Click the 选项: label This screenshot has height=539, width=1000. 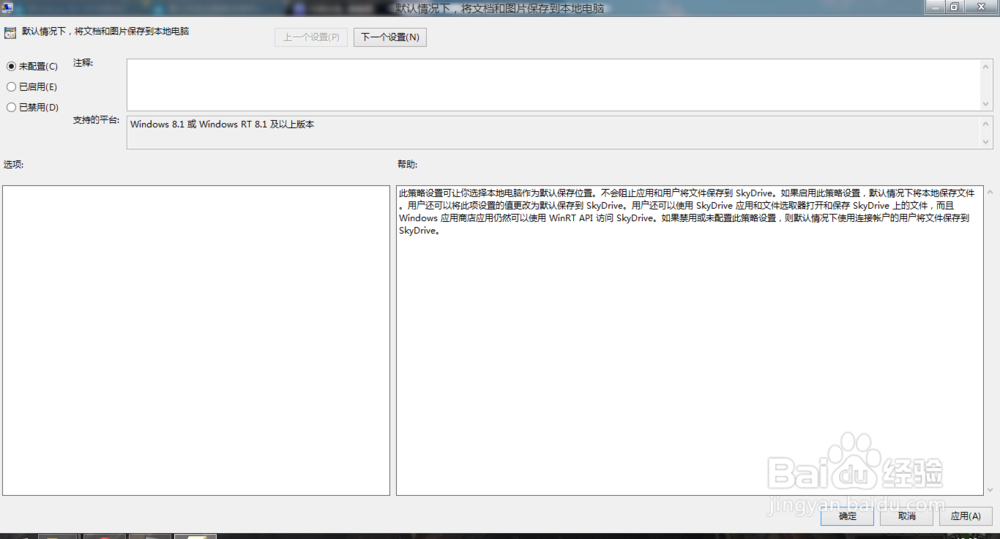coord(13,165)
